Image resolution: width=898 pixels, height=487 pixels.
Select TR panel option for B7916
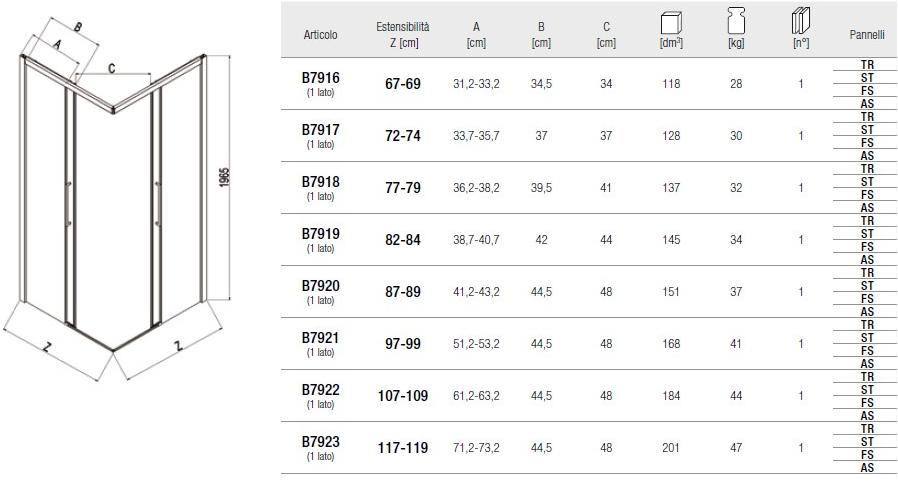[x=867, y=64]
